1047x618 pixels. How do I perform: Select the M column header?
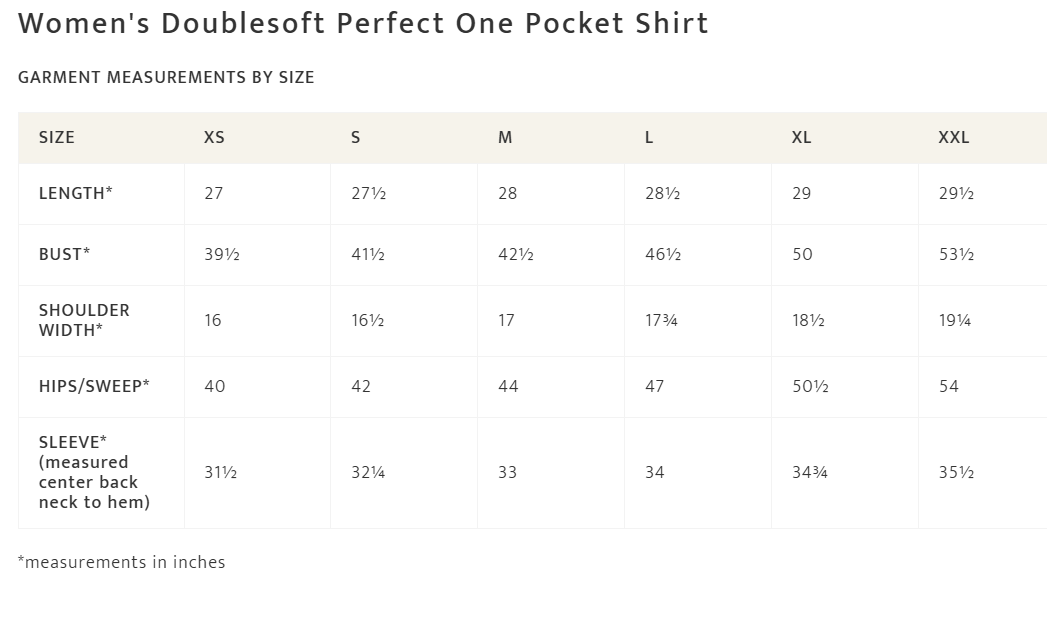coord(505,138)
